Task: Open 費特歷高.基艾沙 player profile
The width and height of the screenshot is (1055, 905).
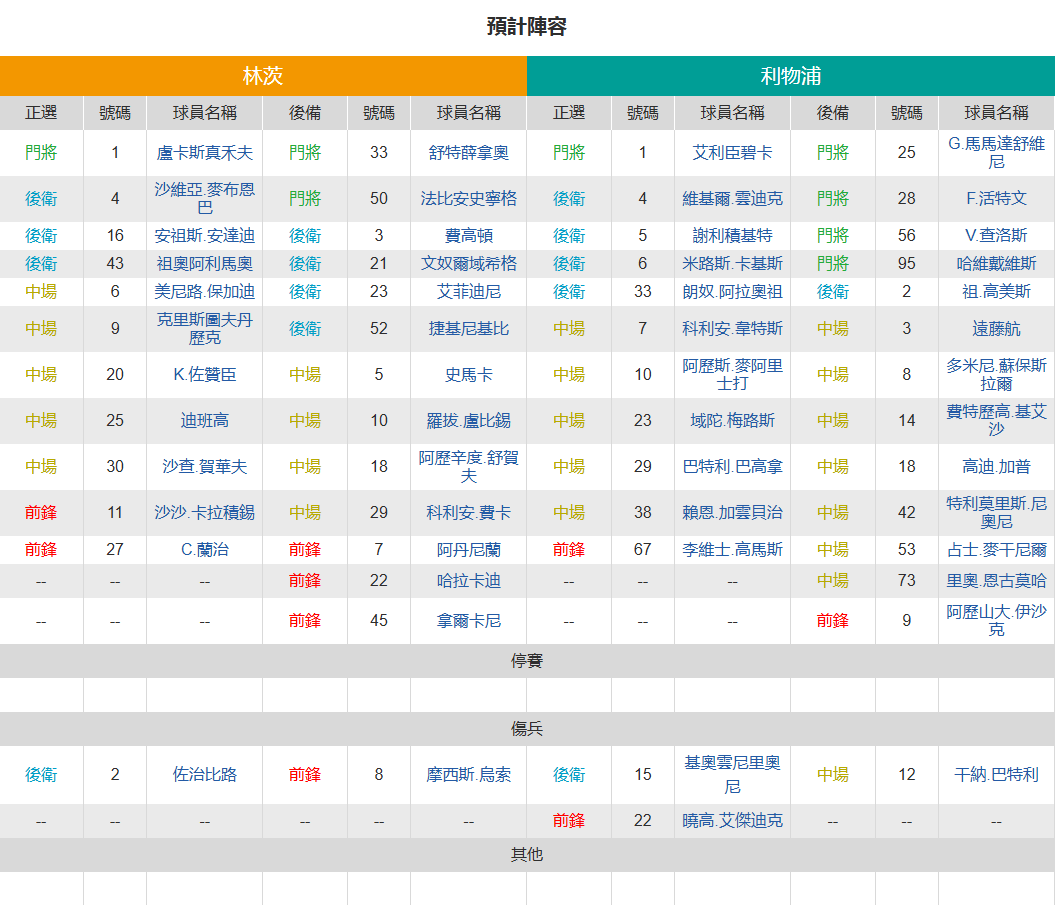Action: point(996,421)
